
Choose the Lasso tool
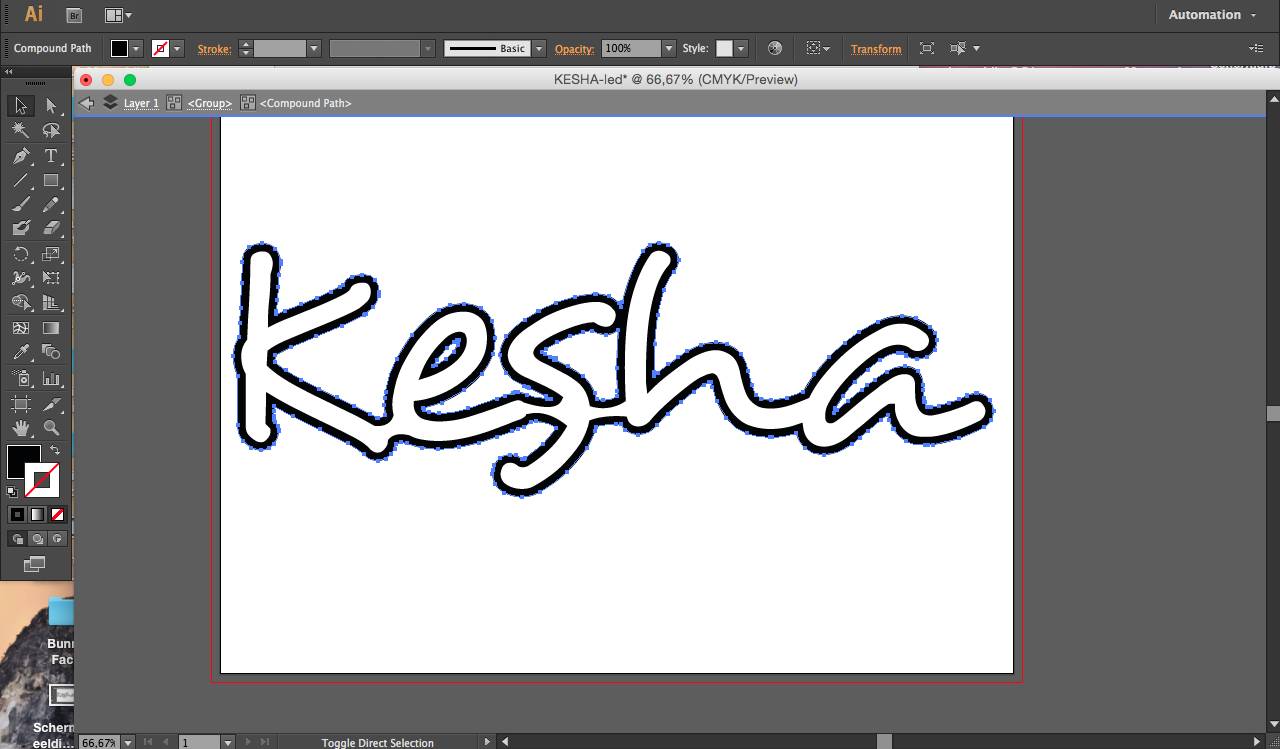(x=51, y=131)
